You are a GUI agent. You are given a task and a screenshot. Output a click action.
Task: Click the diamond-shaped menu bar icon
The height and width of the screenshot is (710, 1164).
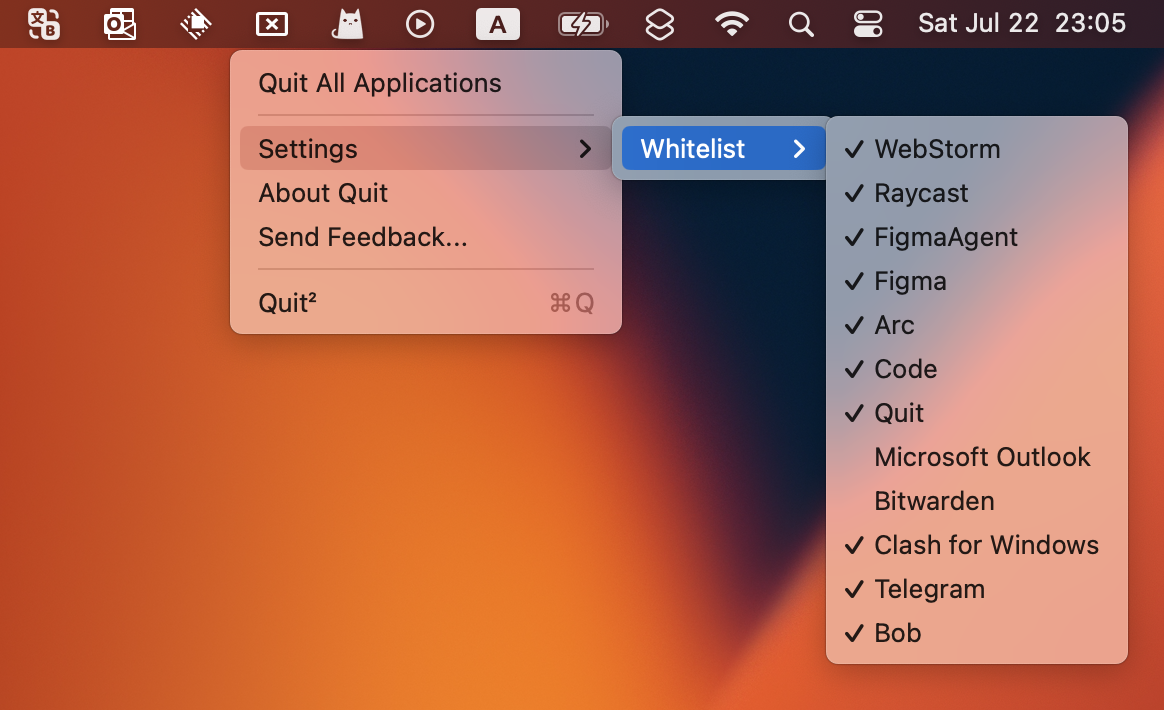pos(196,24)
